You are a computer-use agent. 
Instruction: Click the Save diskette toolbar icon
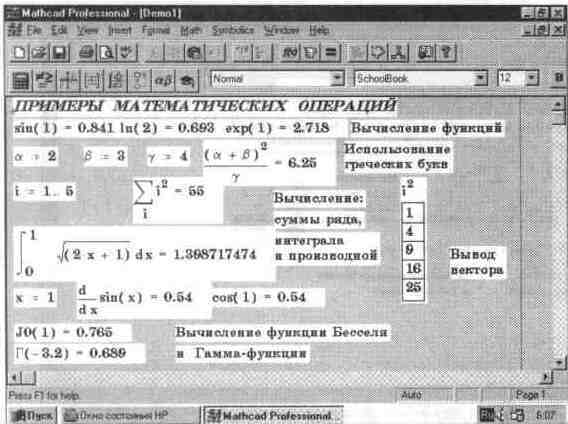tap(59, 53)
